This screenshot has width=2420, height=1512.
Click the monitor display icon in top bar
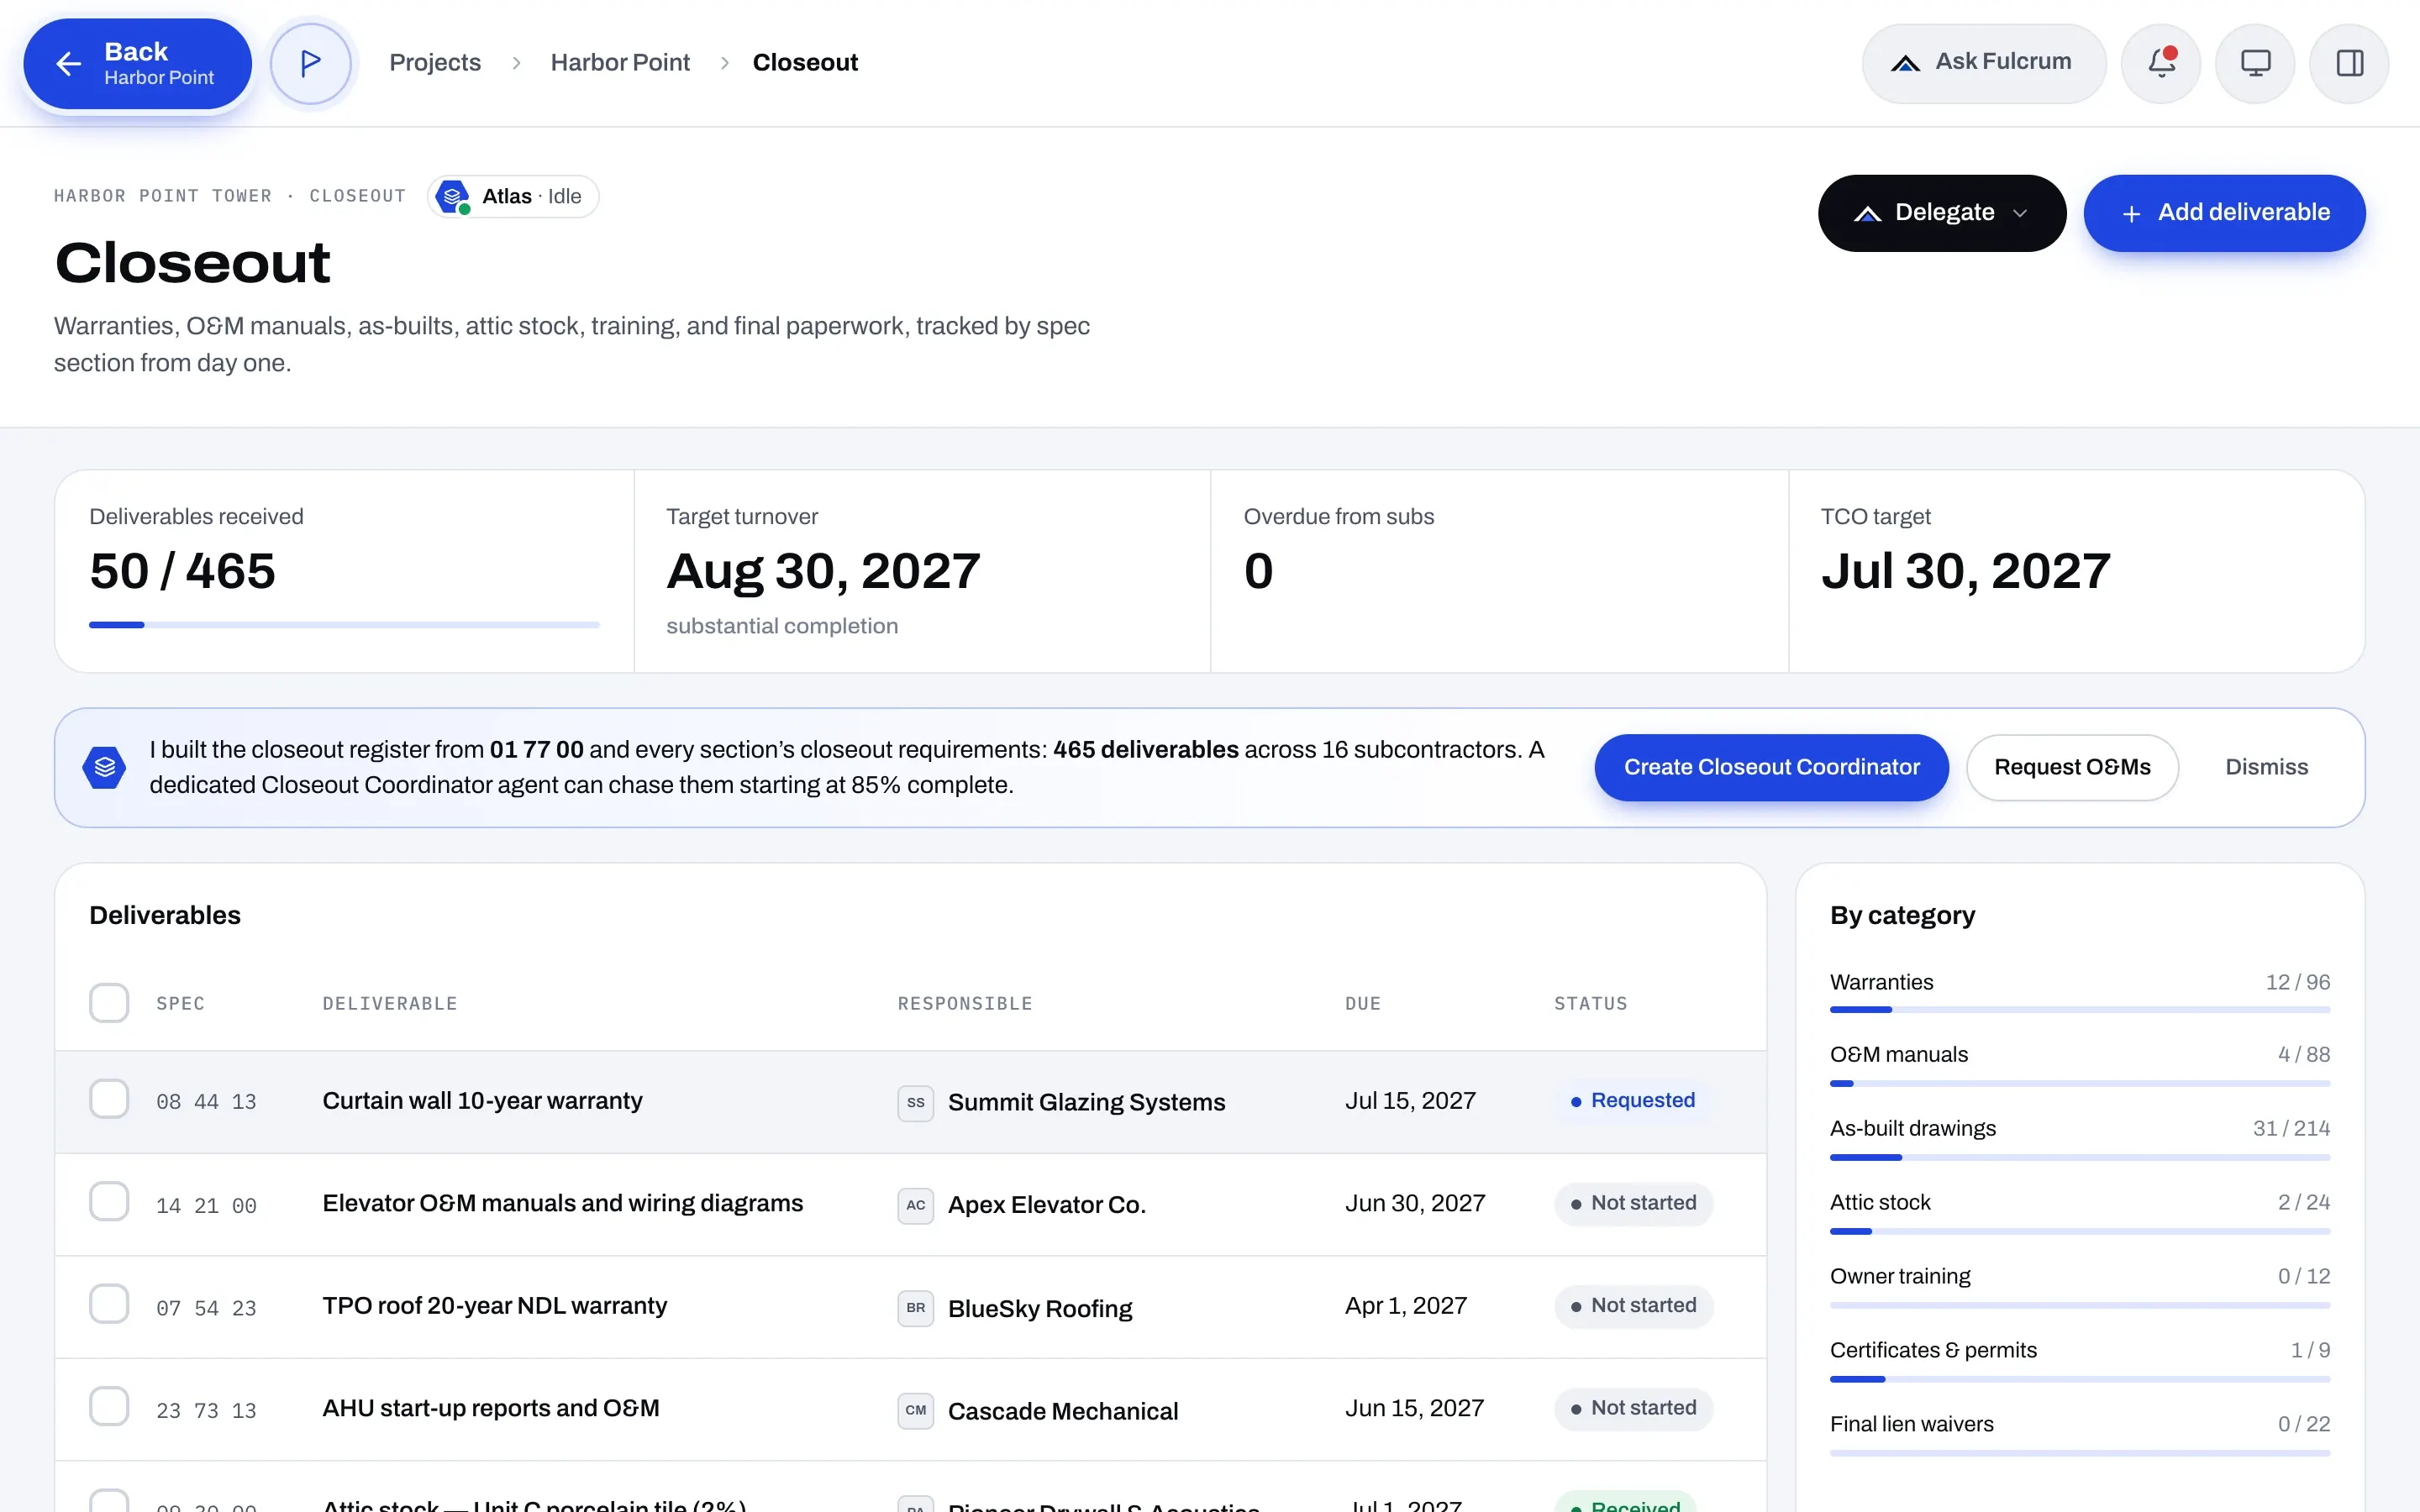click(x=2255, y=63)
